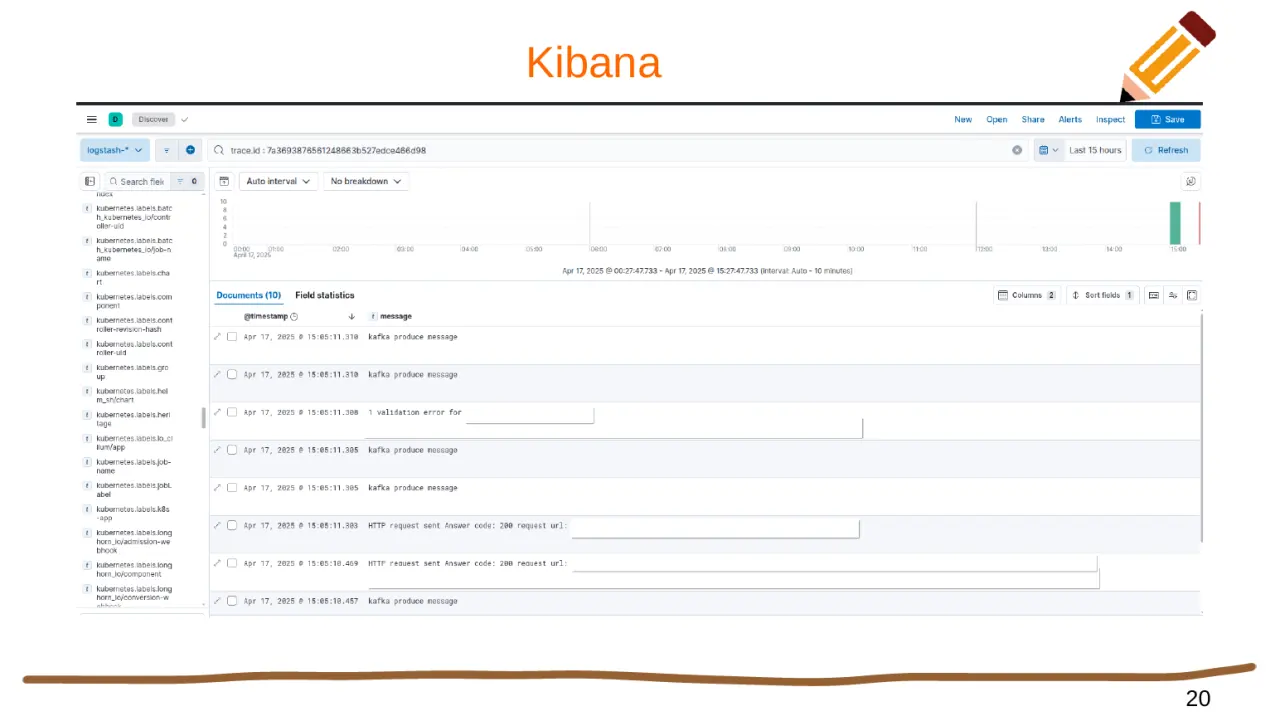The image size is (1280, 721).
Task: Click the green histogram bar near 15:00
Action: pos(1175,223)
